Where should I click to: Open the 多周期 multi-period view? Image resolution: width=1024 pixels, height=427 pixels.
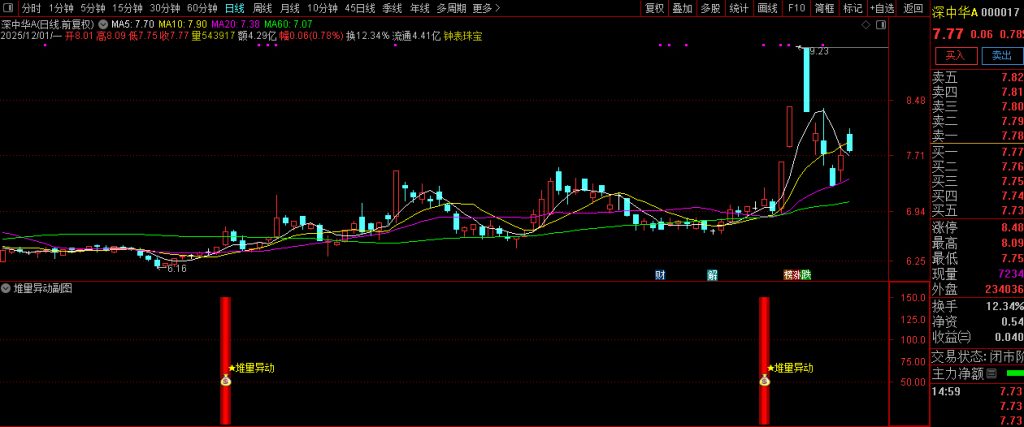[452, 8]
